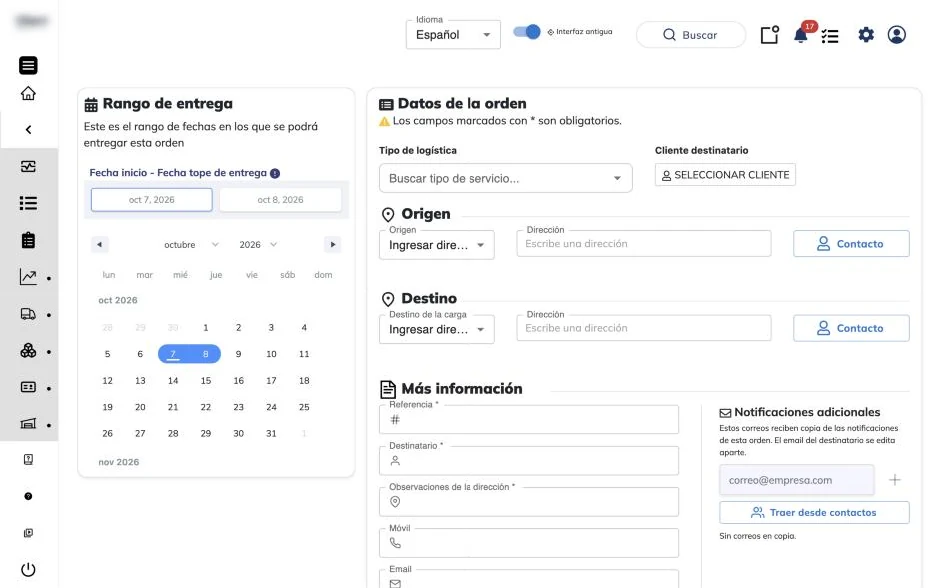Log out with the power icon
The height and width of the screenshot is (588, 940).
(x=28, y=569)
